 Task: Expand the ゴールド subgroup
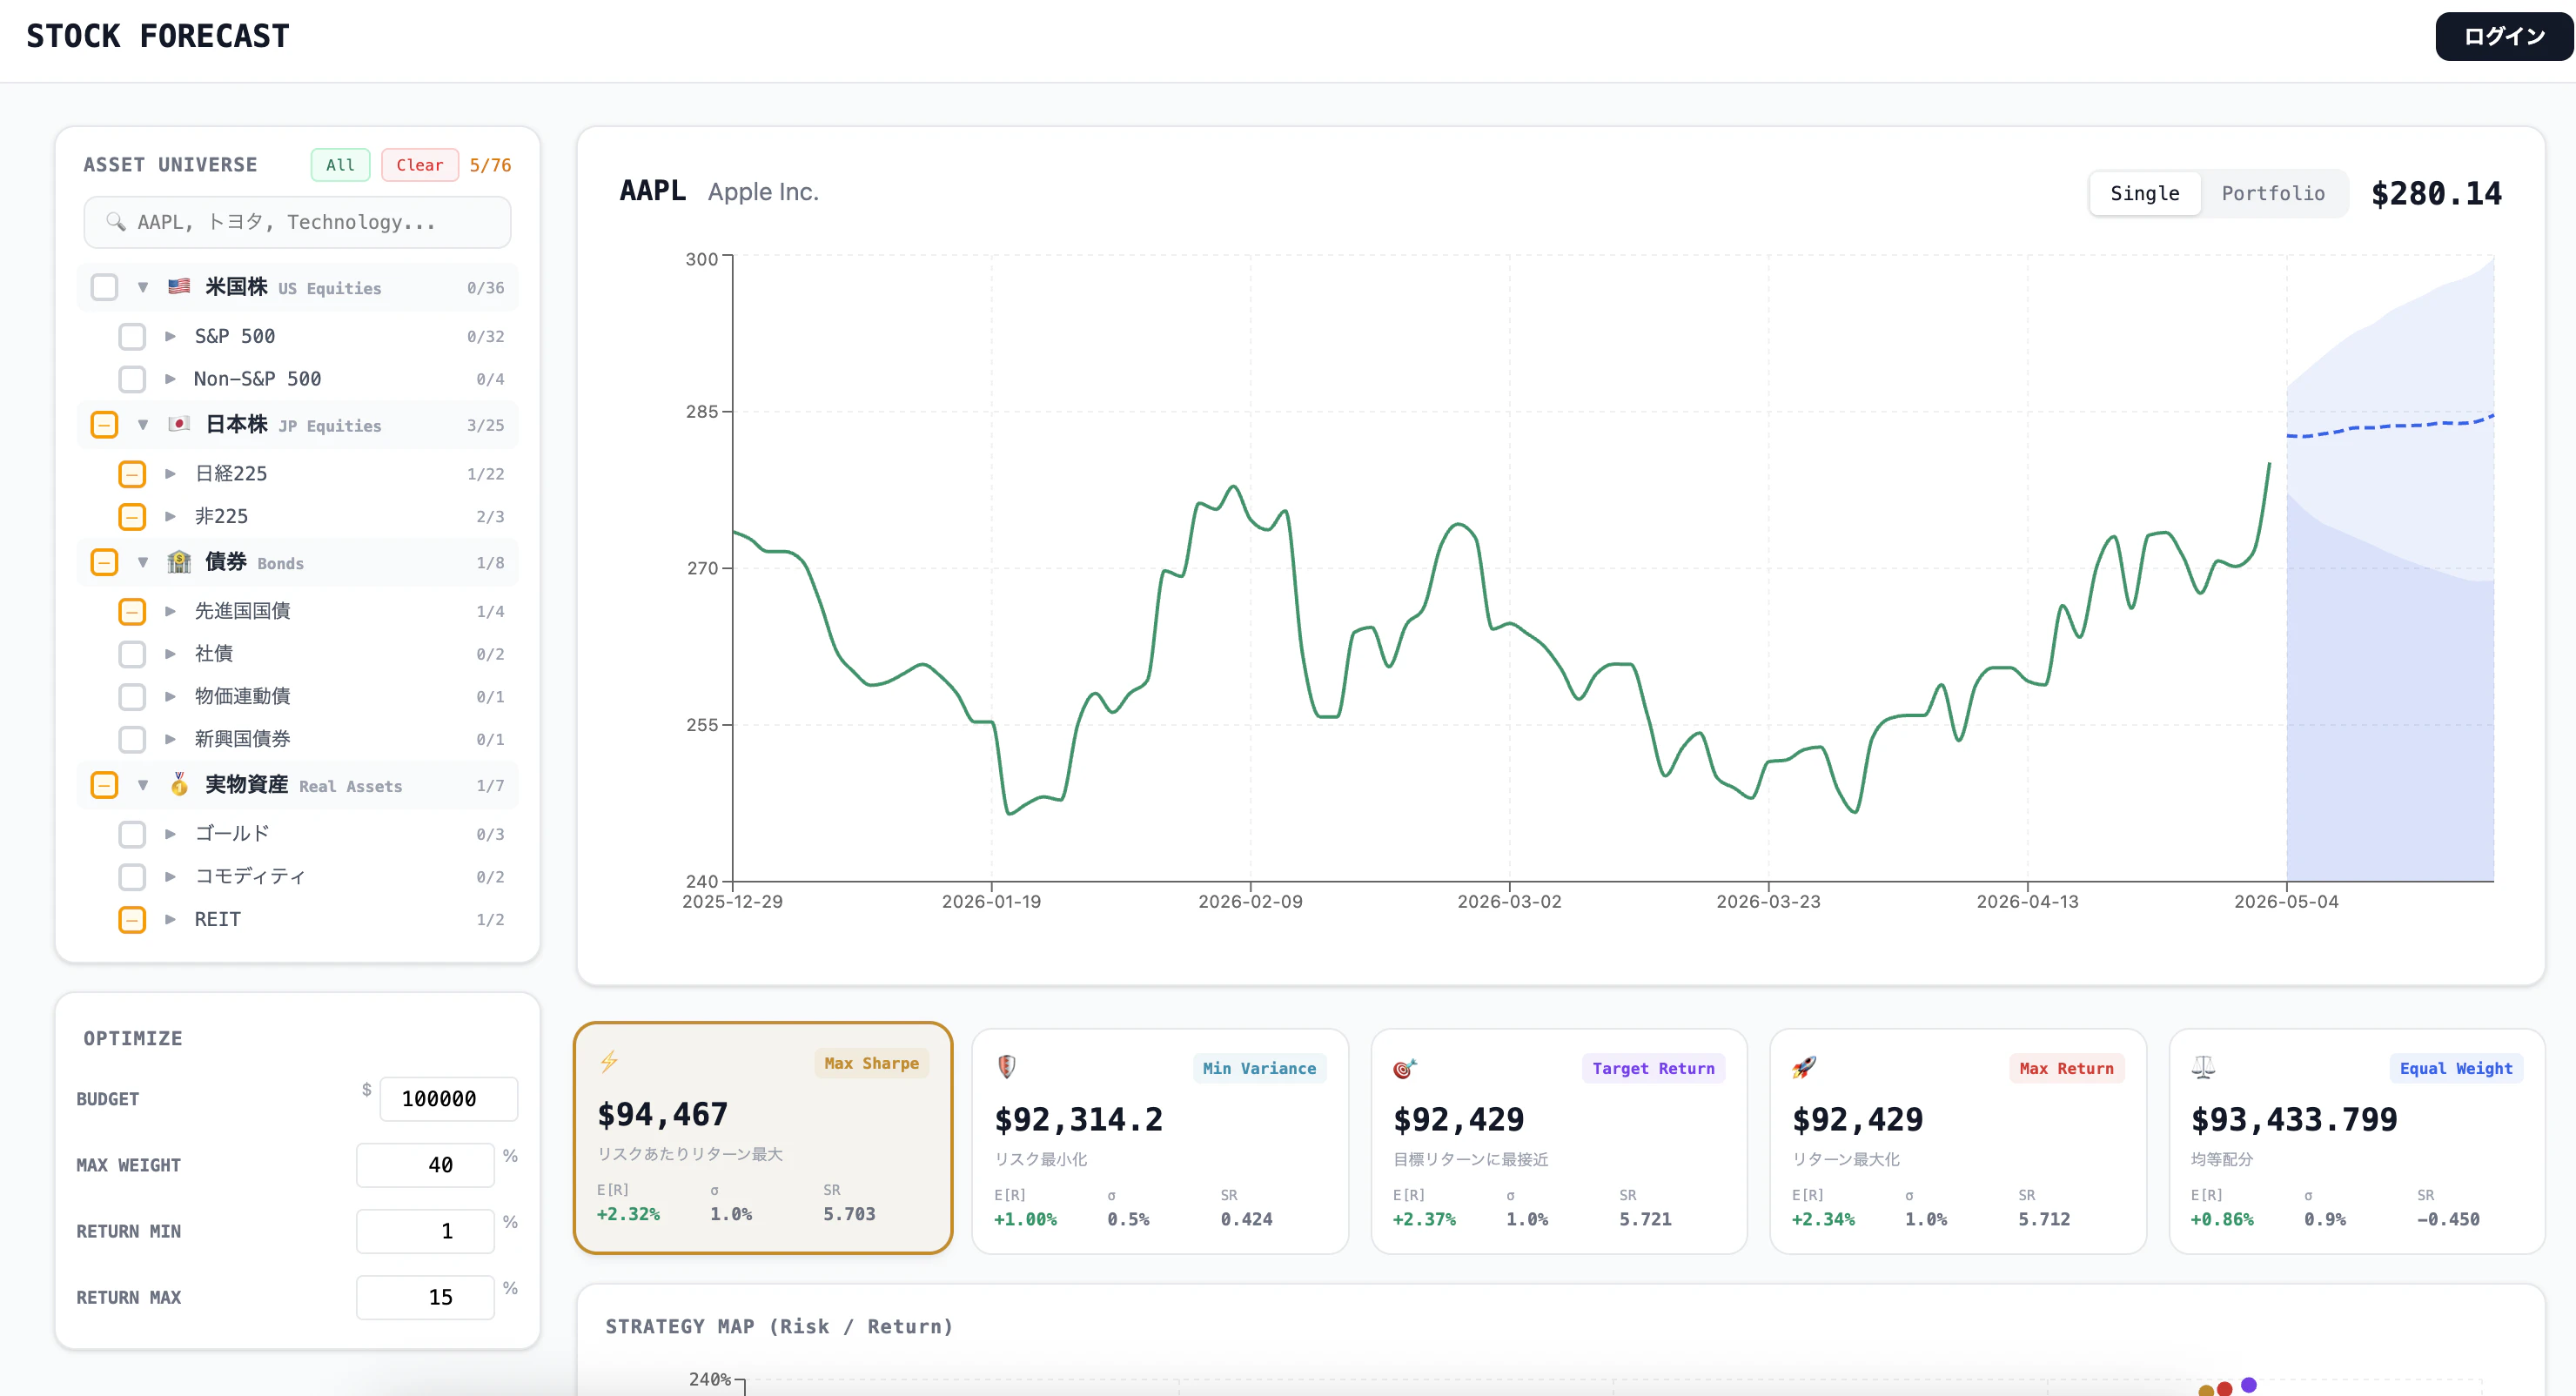pyautogui.click(x=170, y=834)
